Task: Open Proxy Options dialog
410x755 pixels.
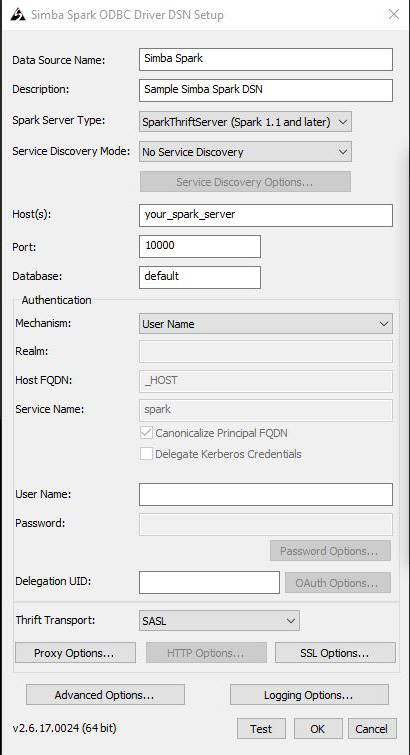Action: click(x=75, y=652)
